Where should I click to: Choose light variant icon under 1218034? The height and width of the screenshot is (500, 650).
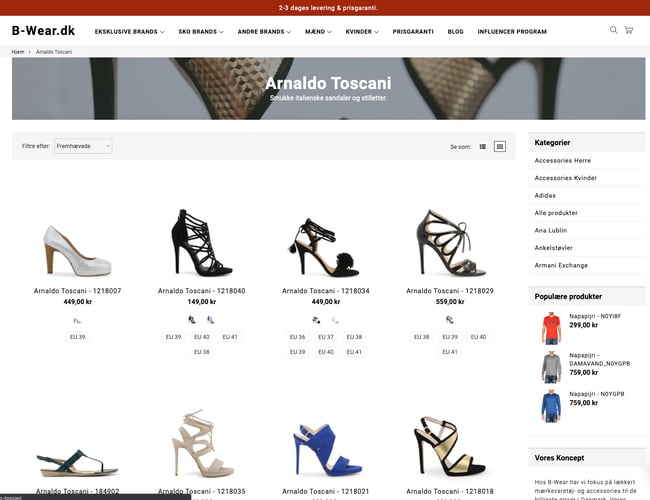pos(335,320)
